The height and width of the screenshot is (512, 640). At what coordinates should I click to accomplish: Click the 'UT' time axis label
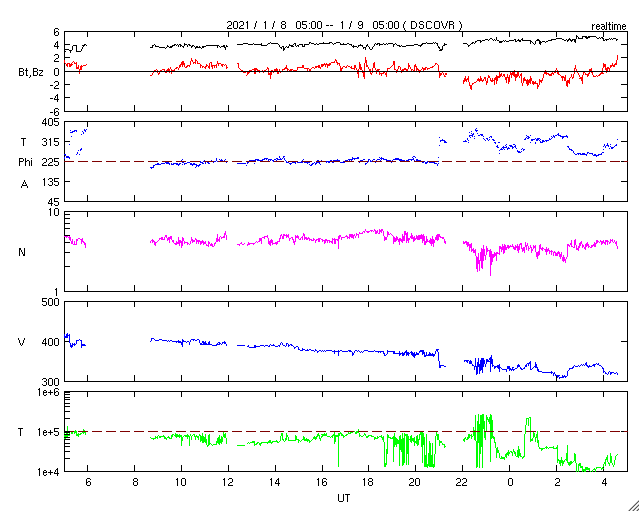coord(344,498)
